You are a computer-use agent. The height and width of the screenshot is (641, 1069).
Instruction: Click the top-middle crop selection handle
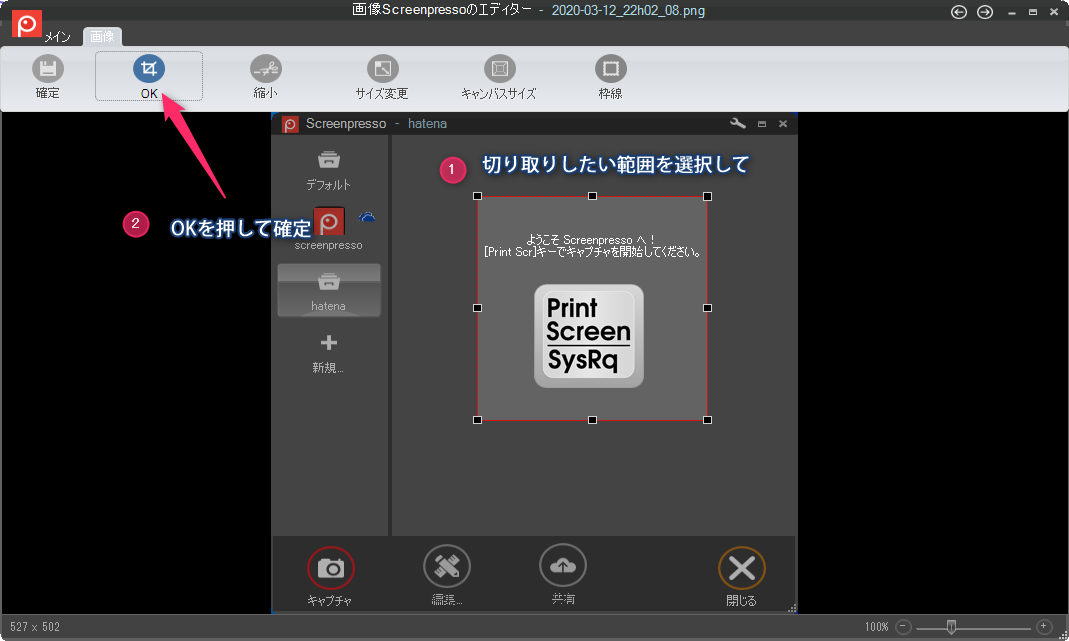pyautogui.click(x=592, y=196)
